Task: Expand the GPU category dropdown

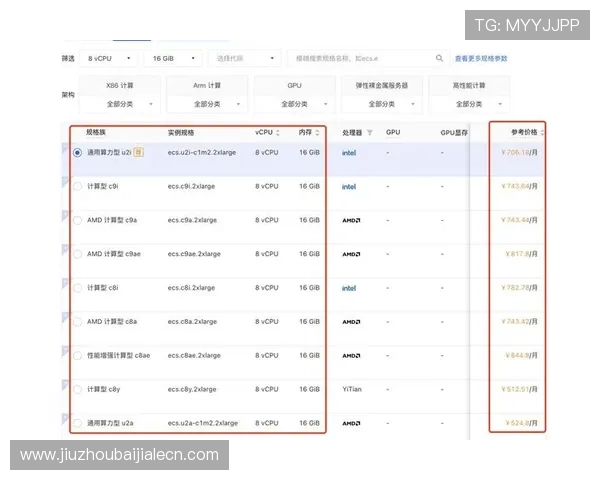Action: tap(294, 104)
